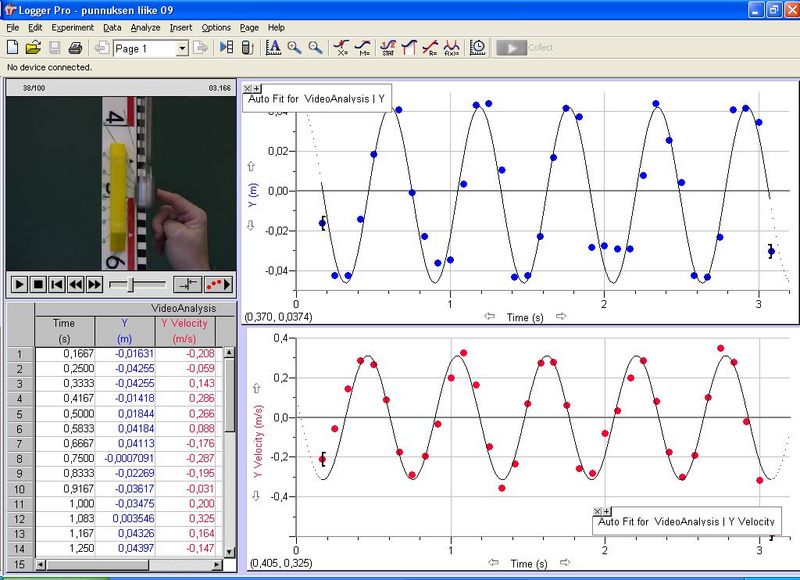This screenshot has height=580, width=800.
Task: Play the video
Action: 19,284
